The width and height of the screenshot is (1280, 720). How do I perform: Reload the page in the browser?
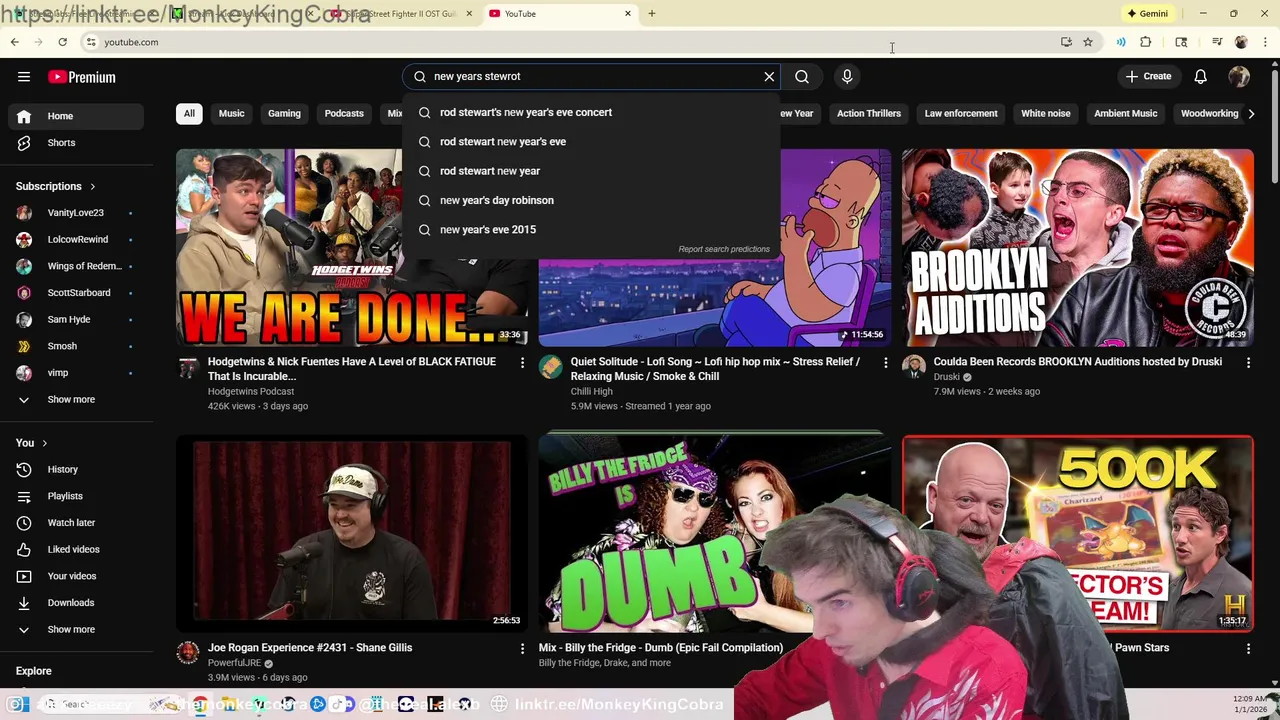point(62,42)
